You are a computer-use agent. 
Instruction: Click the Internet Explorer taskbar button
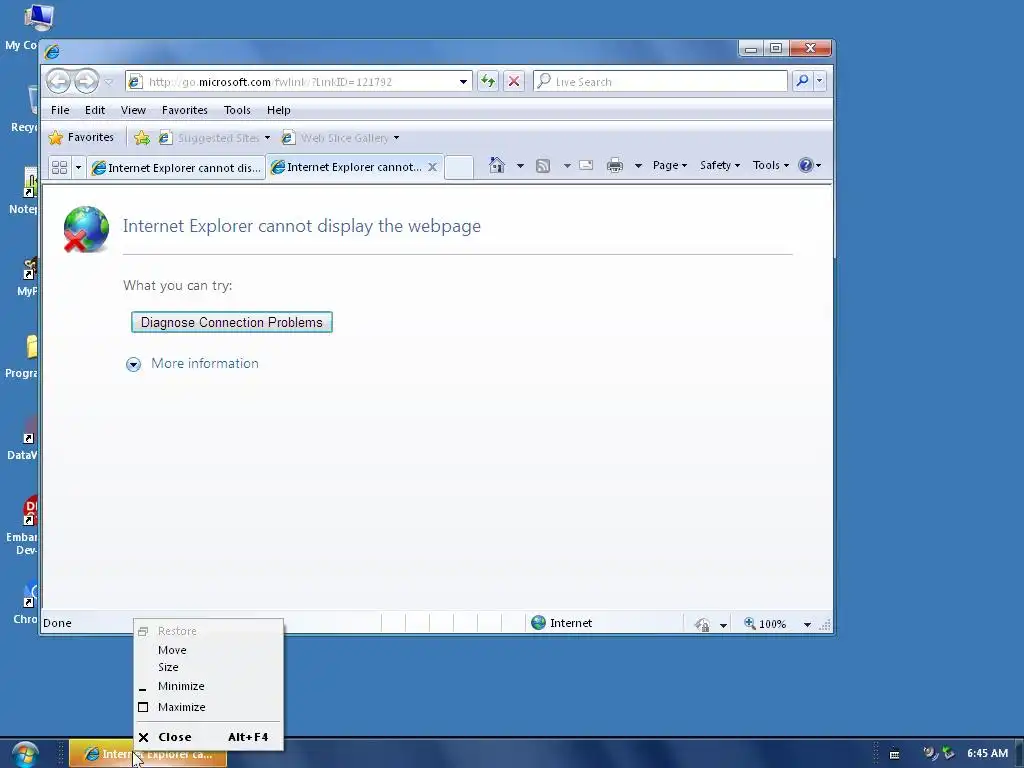tap(148, 754)
